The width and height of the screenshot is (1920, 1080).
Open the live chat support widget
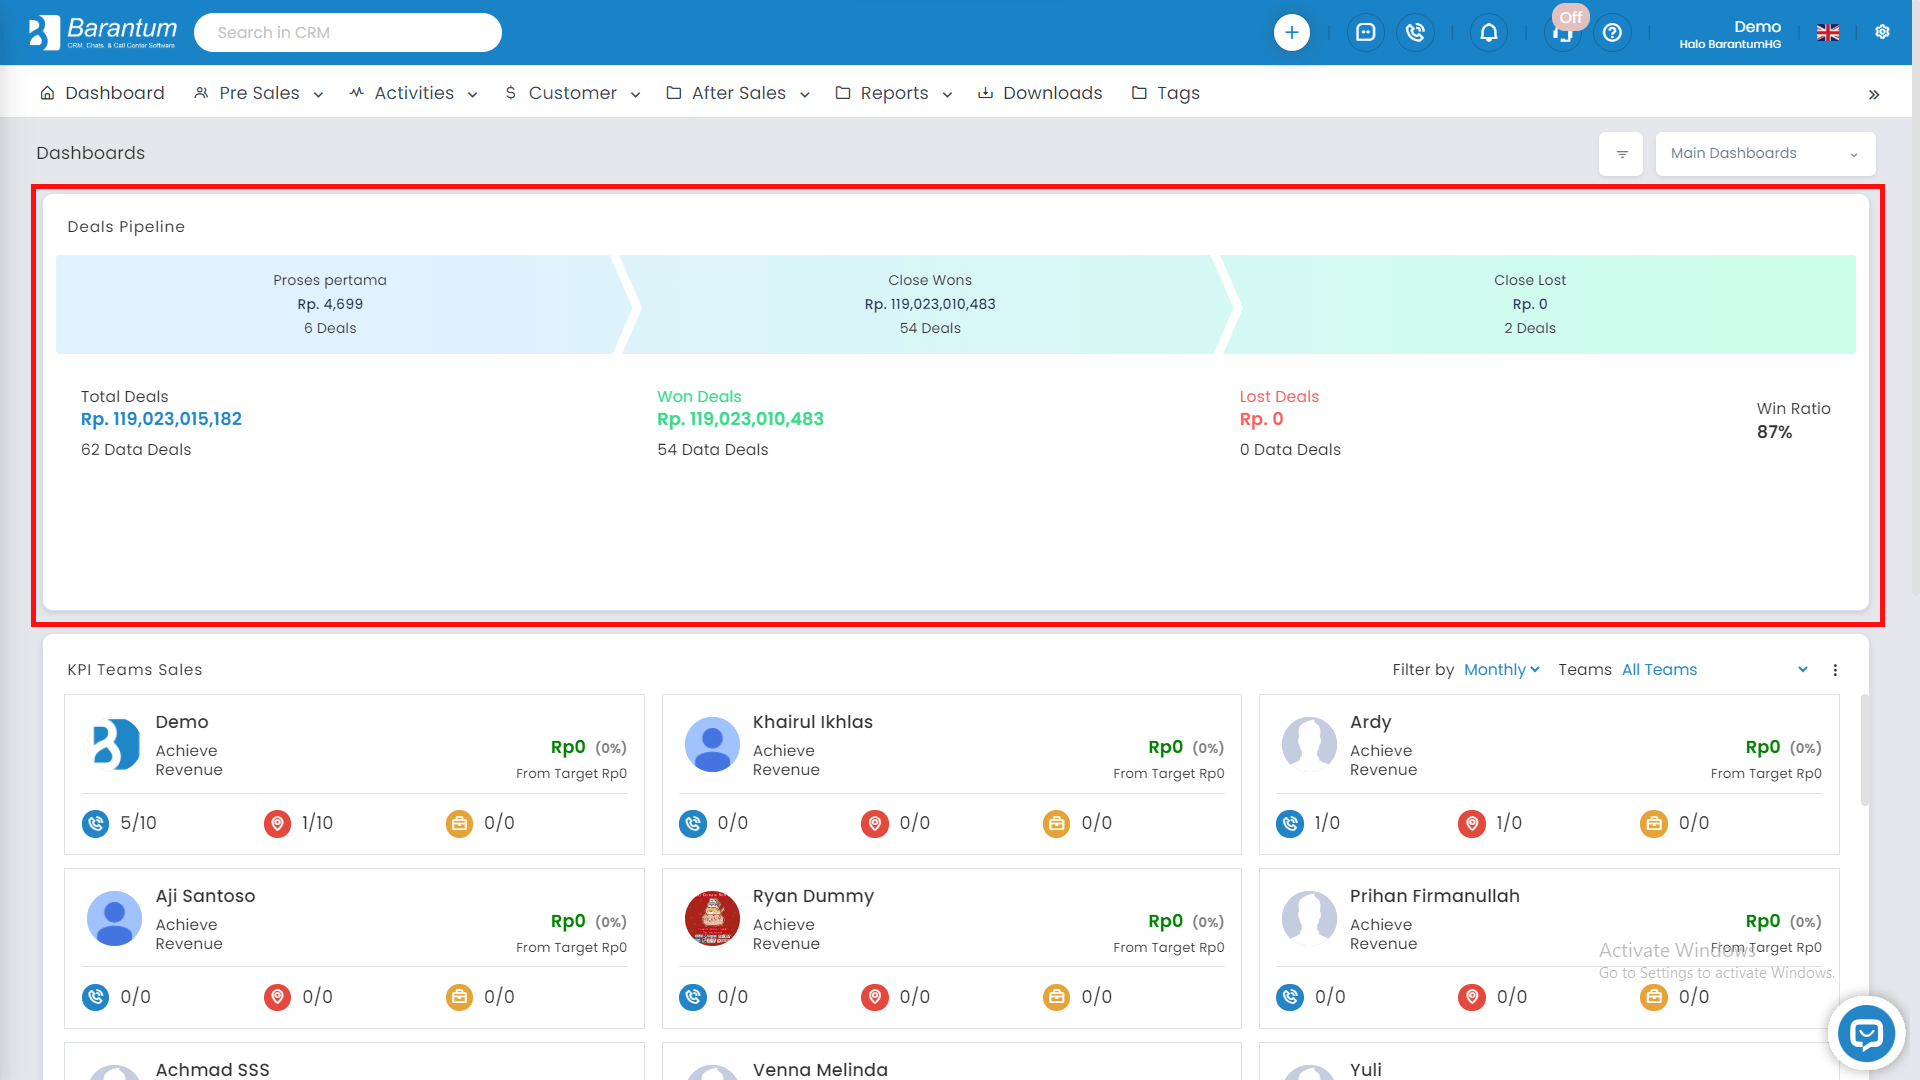[1866, 1034]
